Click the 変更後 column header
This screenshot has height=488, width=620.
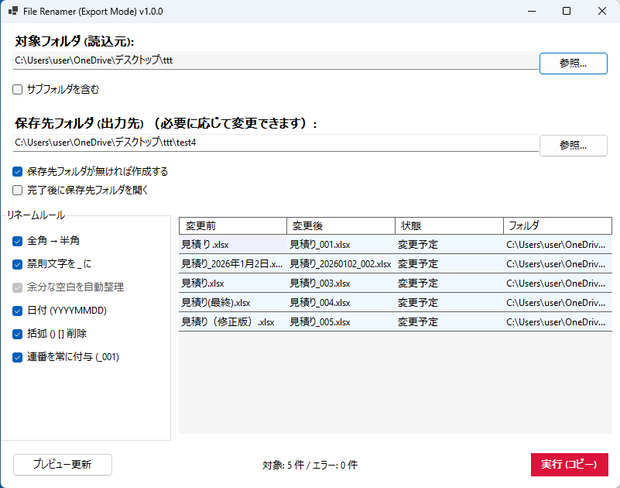[x=341, y=226]
